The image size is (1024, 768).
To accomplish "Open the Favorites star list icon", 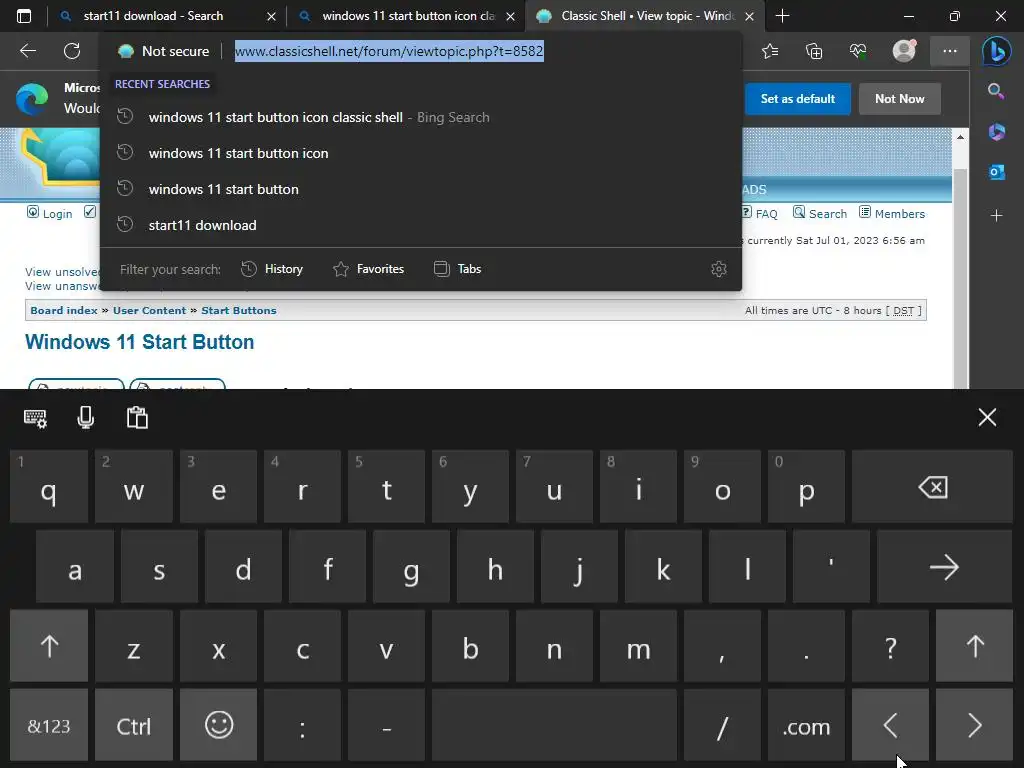I will pyautogui.click(x=770, y=51).
